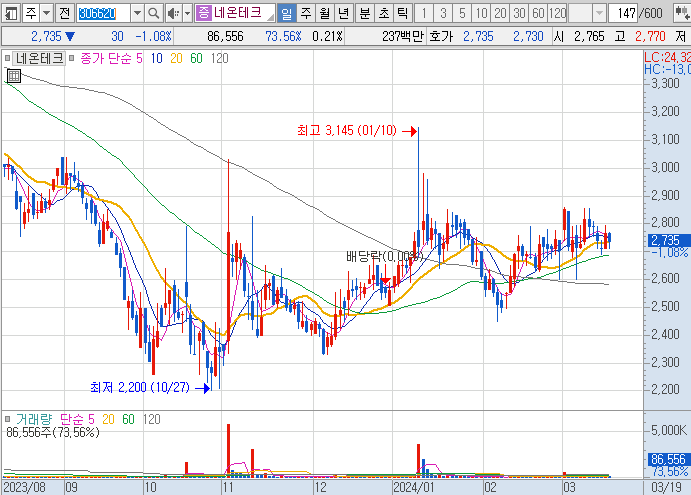Click the gray 120 moving average legend

tap(219, 58)
